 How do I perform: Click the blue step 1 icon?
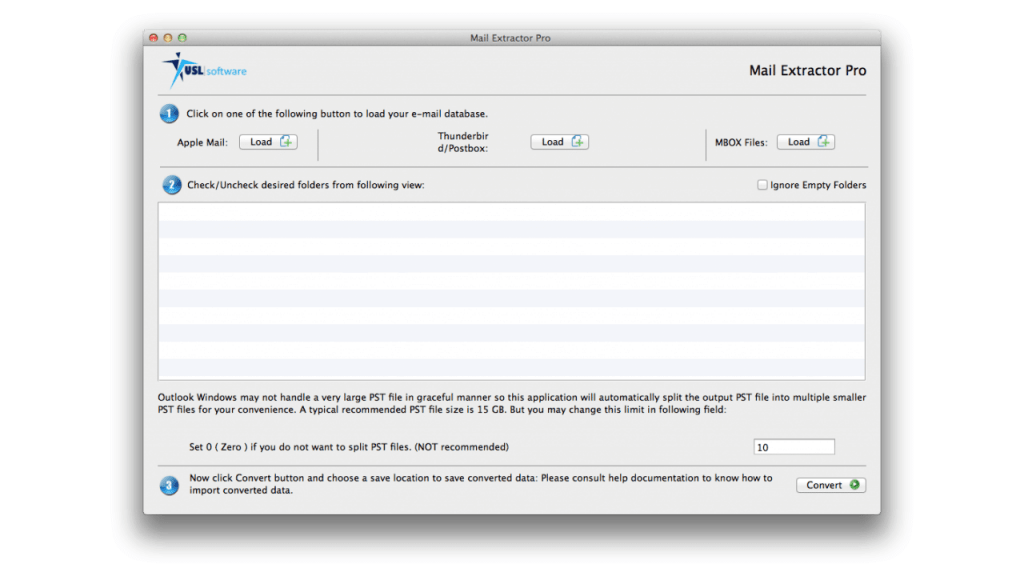pyautogui.click(x=170, y=114)
